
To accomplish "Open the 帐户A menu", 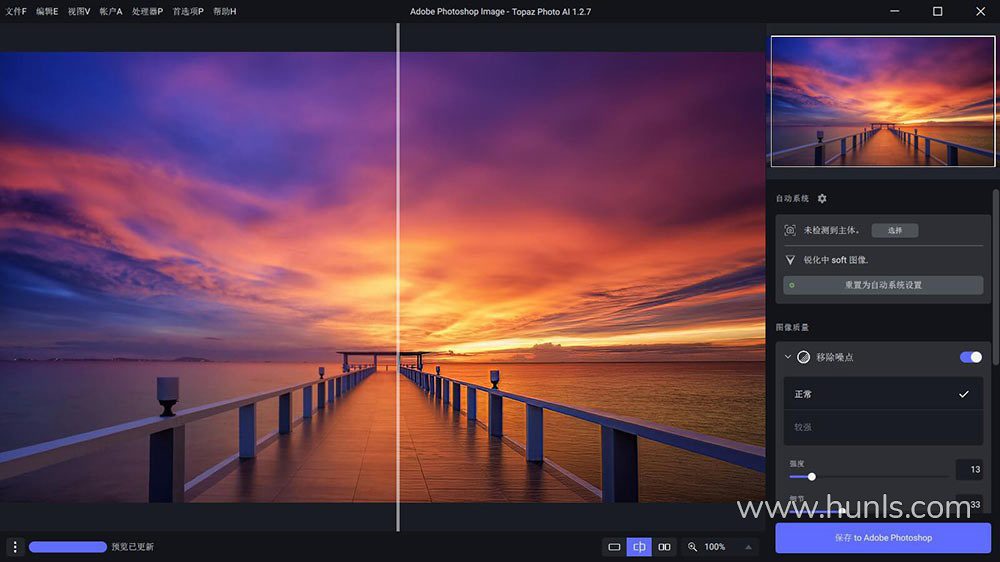I will 111,11.
